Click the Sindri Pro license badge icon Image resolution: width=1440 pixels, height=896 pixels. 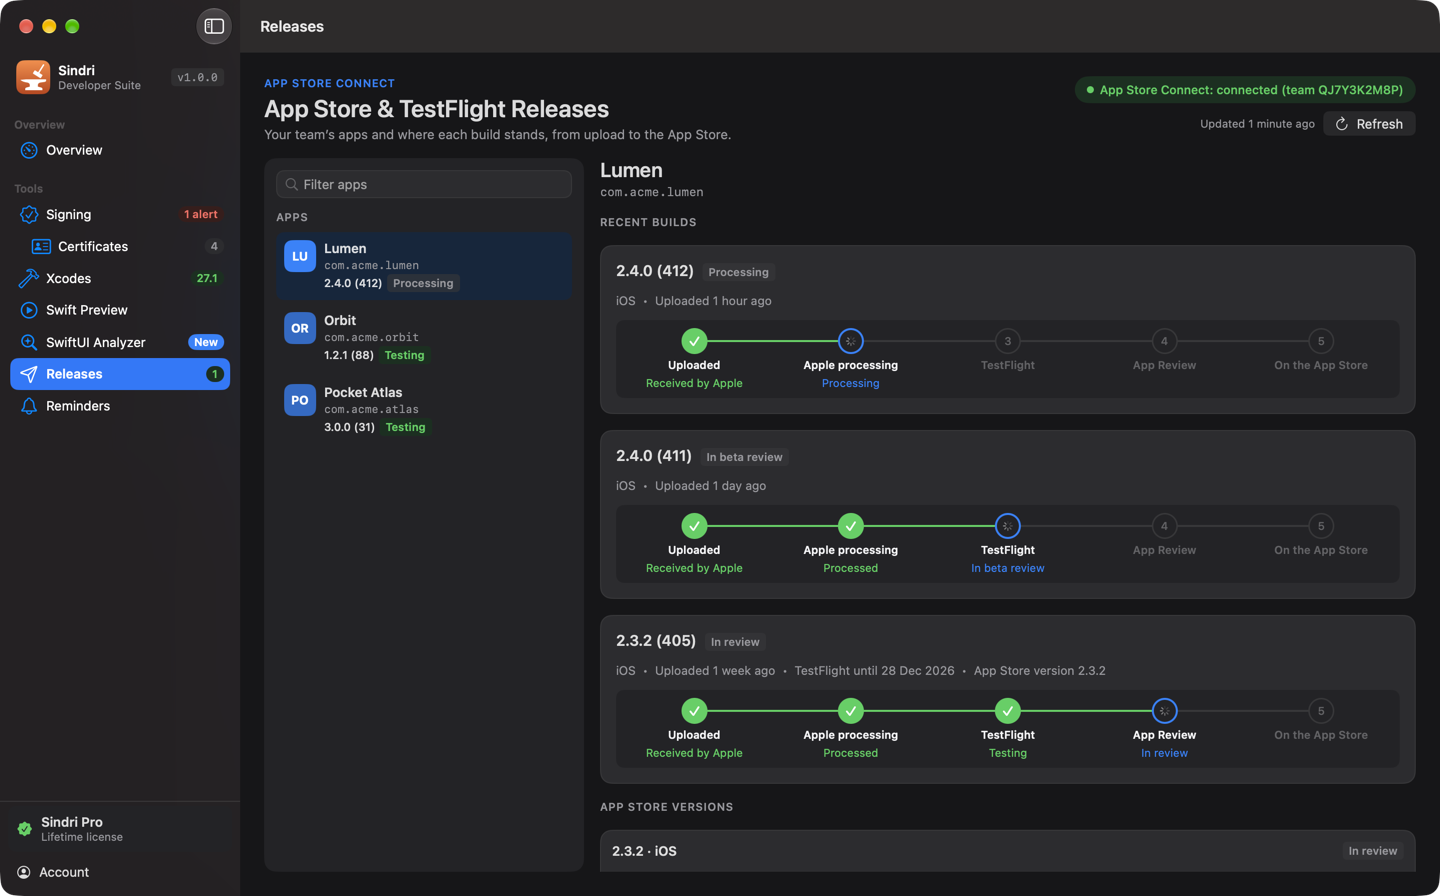click(x=25, y=829)
